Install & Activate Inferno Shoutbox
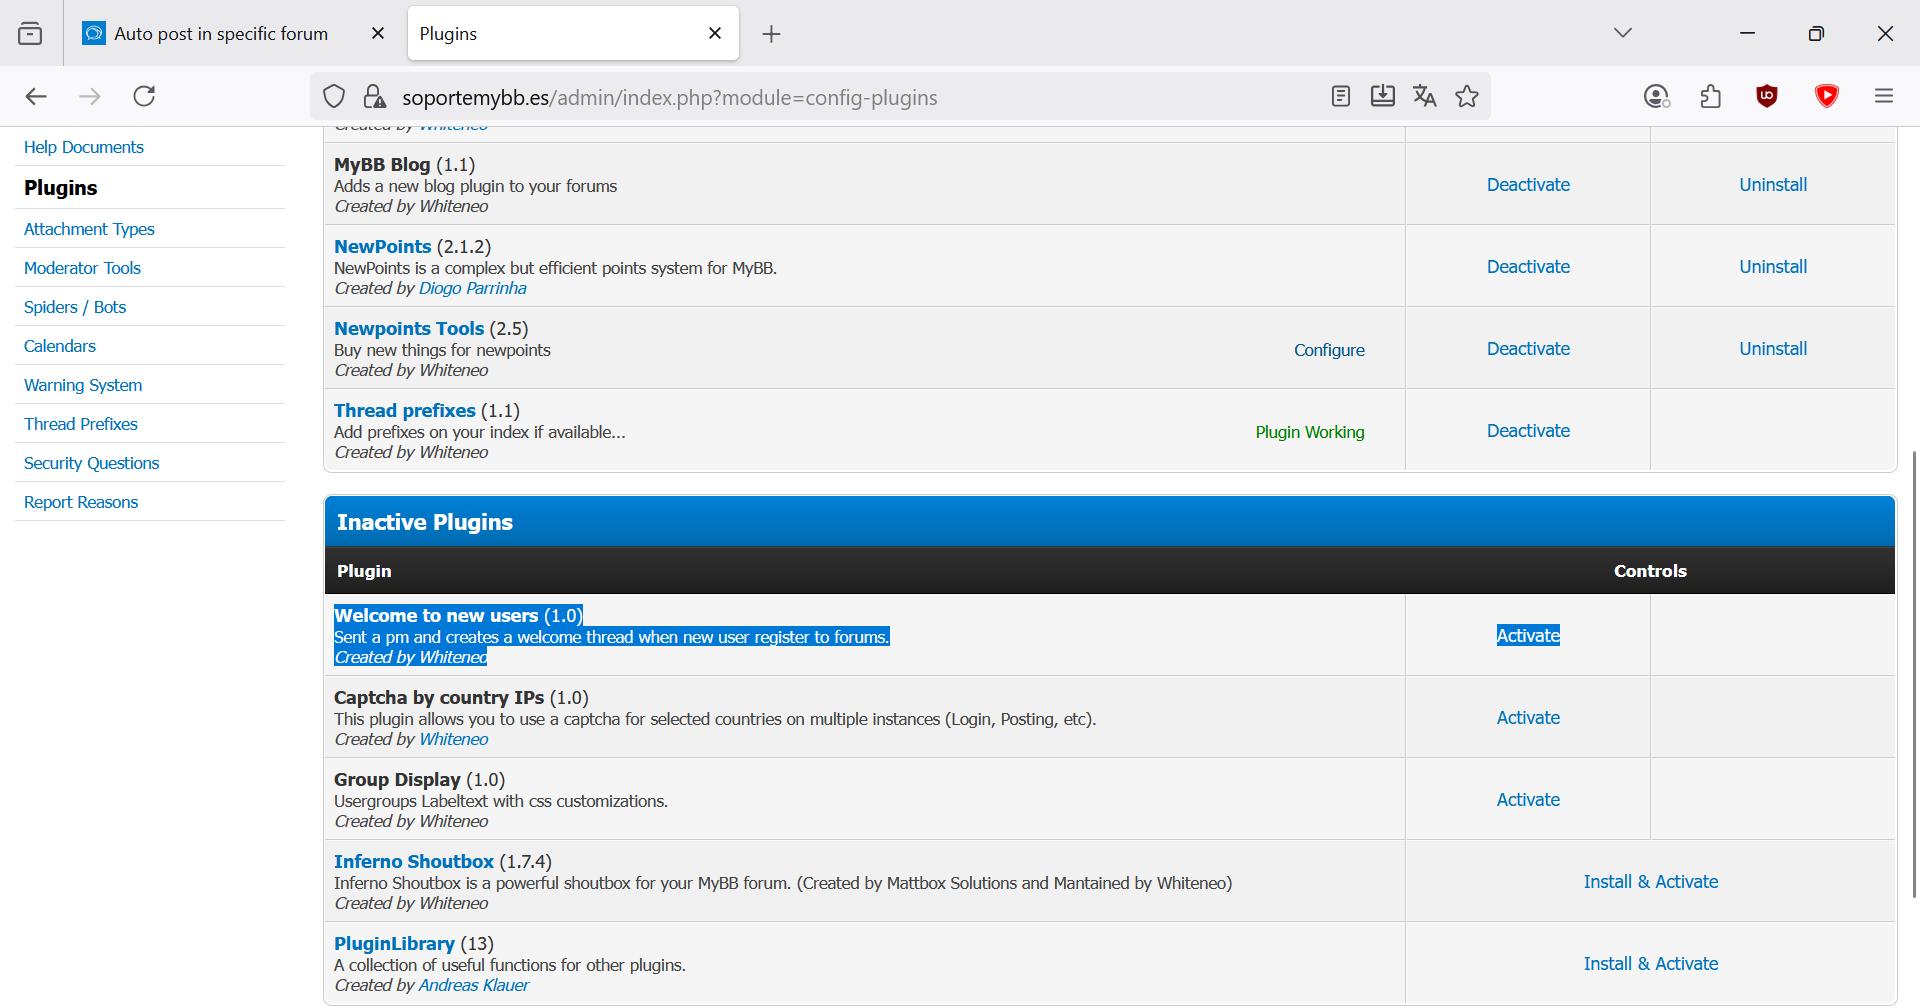 (1651, 882)
